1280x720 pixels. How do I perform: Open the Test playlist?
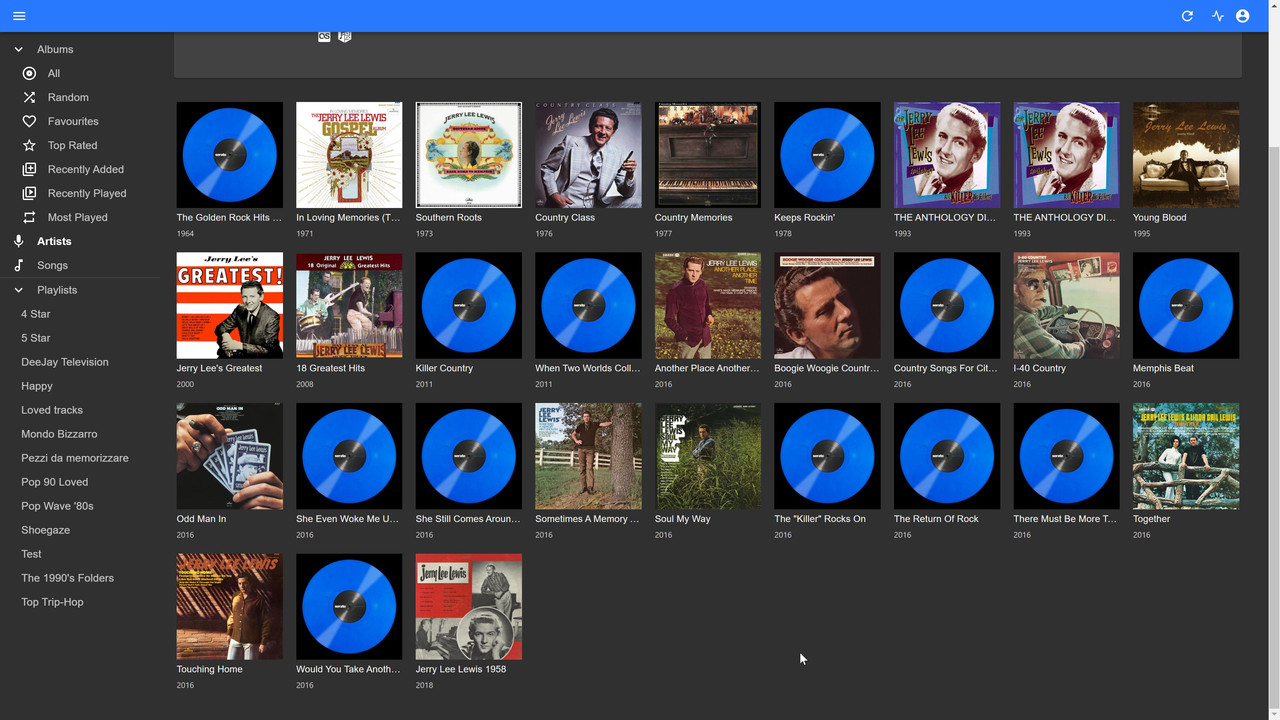tap(31, 554)
